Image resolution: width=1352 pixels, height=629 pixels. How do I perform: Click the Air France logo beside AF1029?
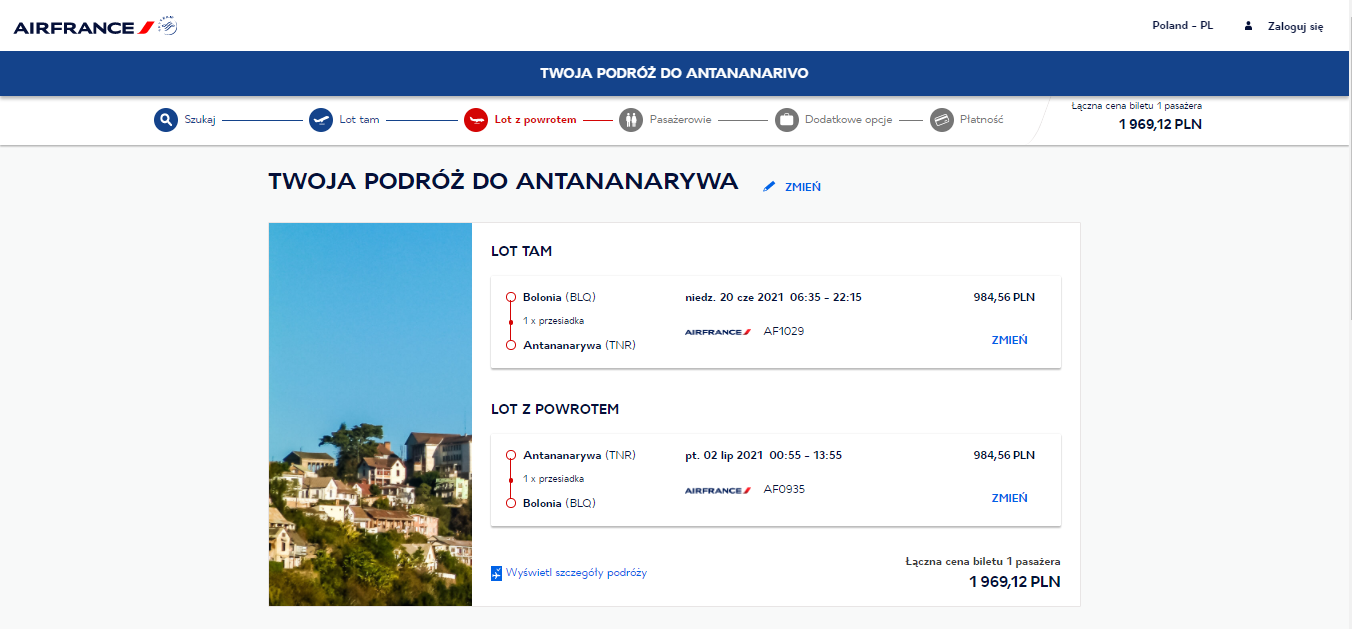(718, 332)
